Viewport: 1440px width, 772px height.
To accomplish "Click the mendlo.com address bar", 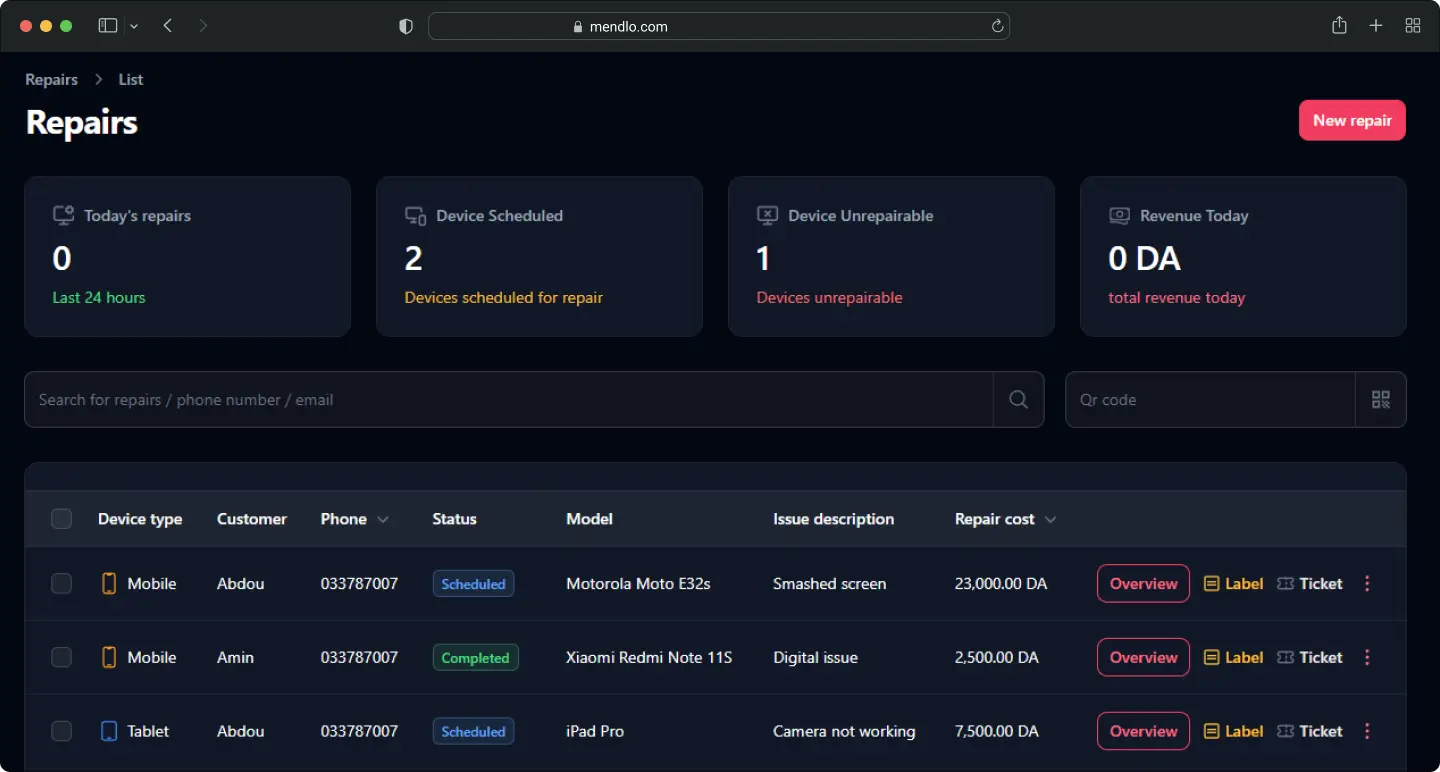I will coord(719,27).
